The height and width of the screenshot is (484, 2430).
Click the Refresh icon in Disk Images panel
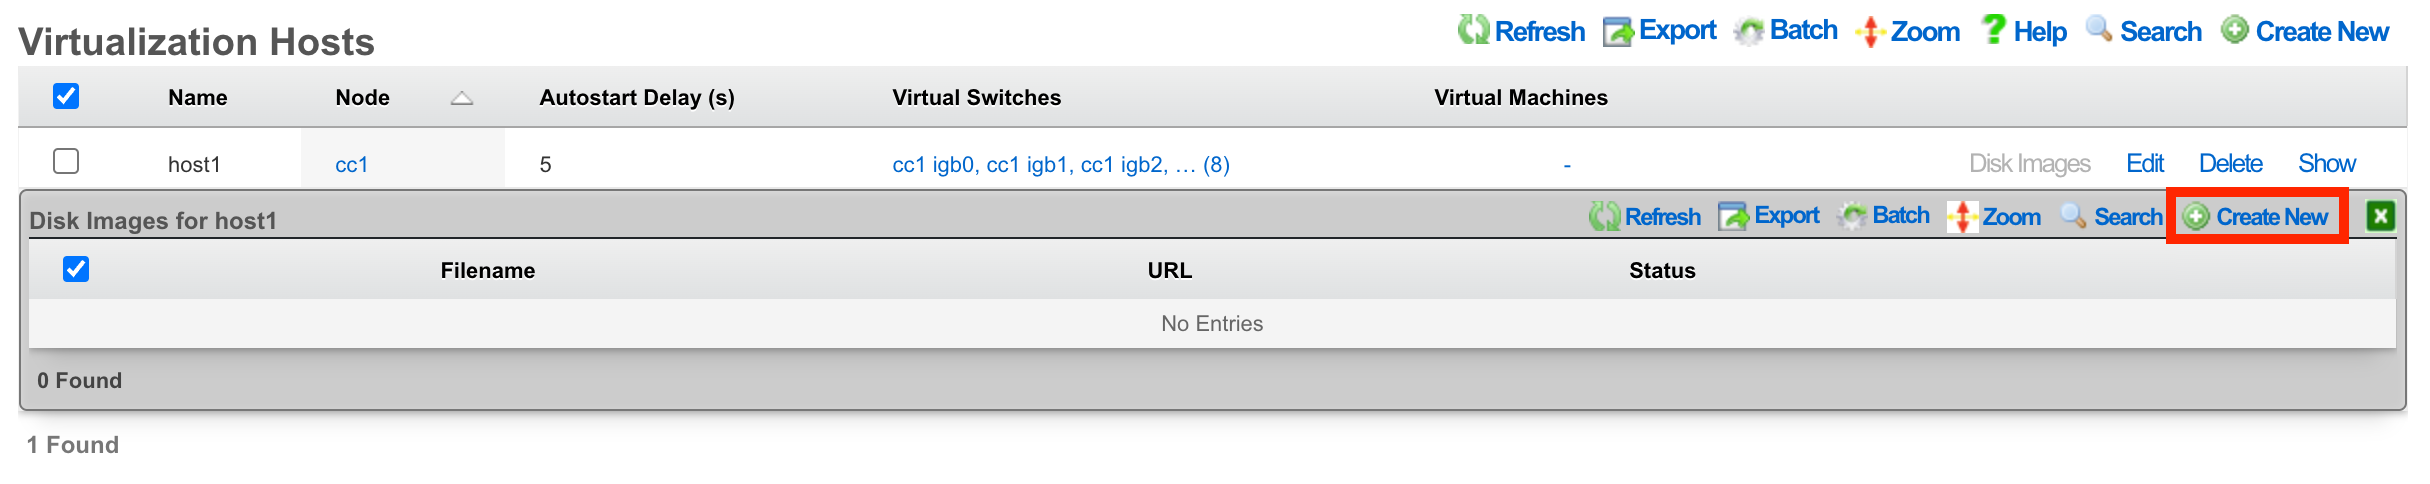[1604, 217]
